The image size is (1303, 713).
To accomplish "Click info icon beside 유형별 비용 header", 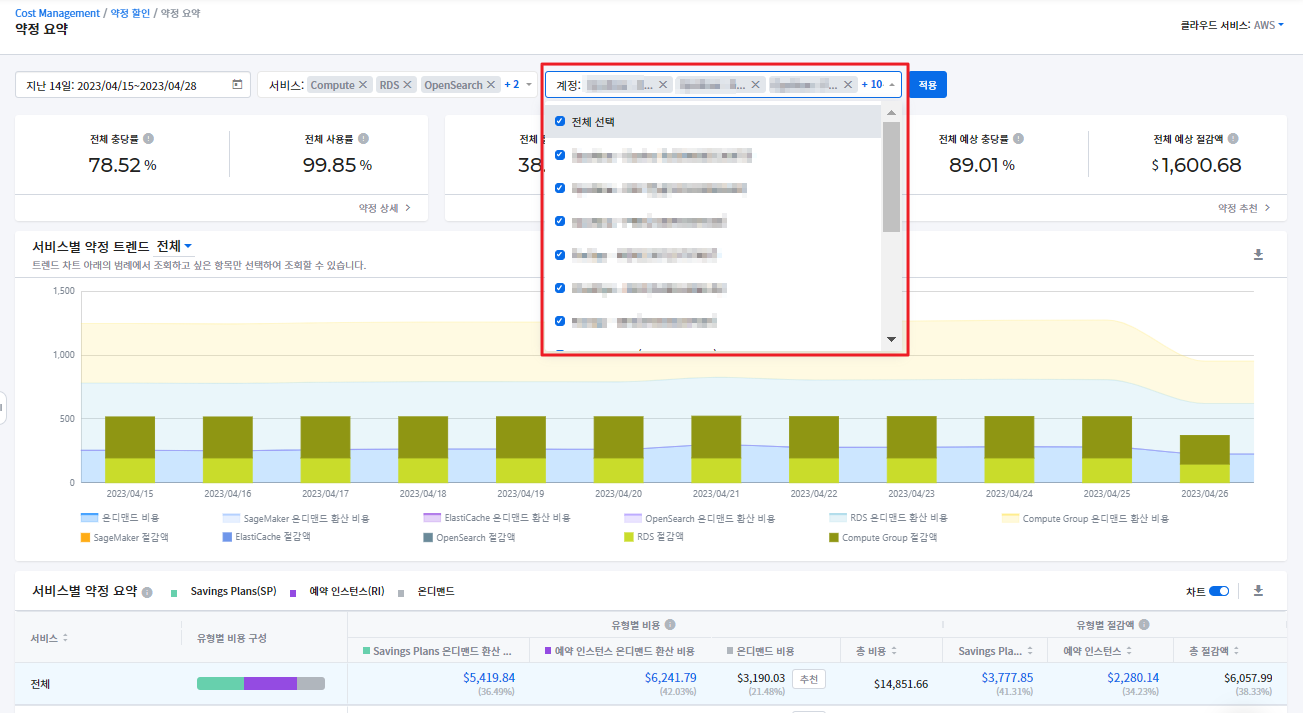I will pyautogui.click(x=670, y=625).
